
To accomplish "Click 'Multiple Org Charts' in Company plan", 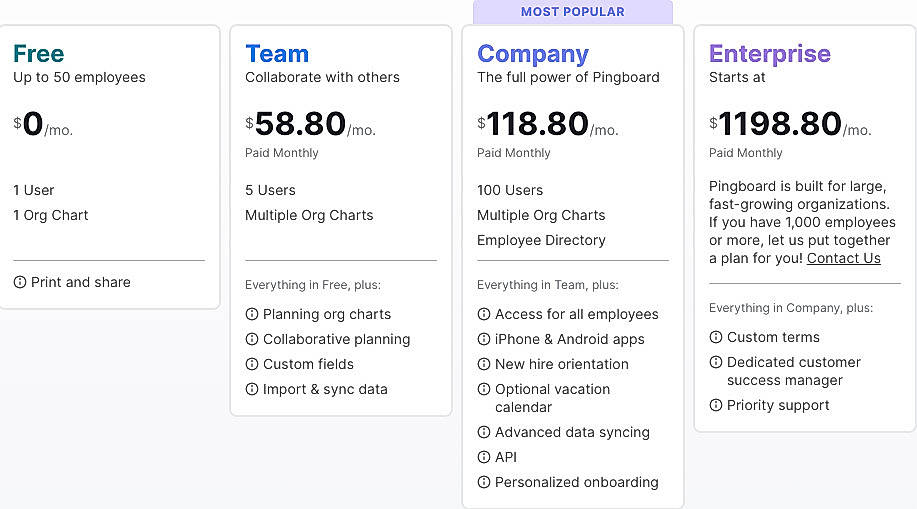I will (541, 215).
